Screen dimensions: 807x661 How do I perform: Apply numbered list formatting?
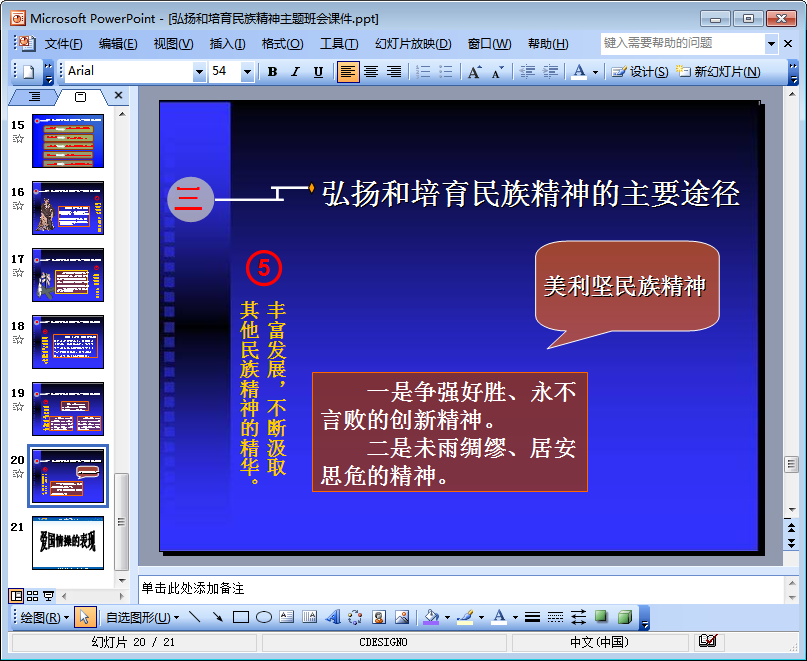pos(423,72)
